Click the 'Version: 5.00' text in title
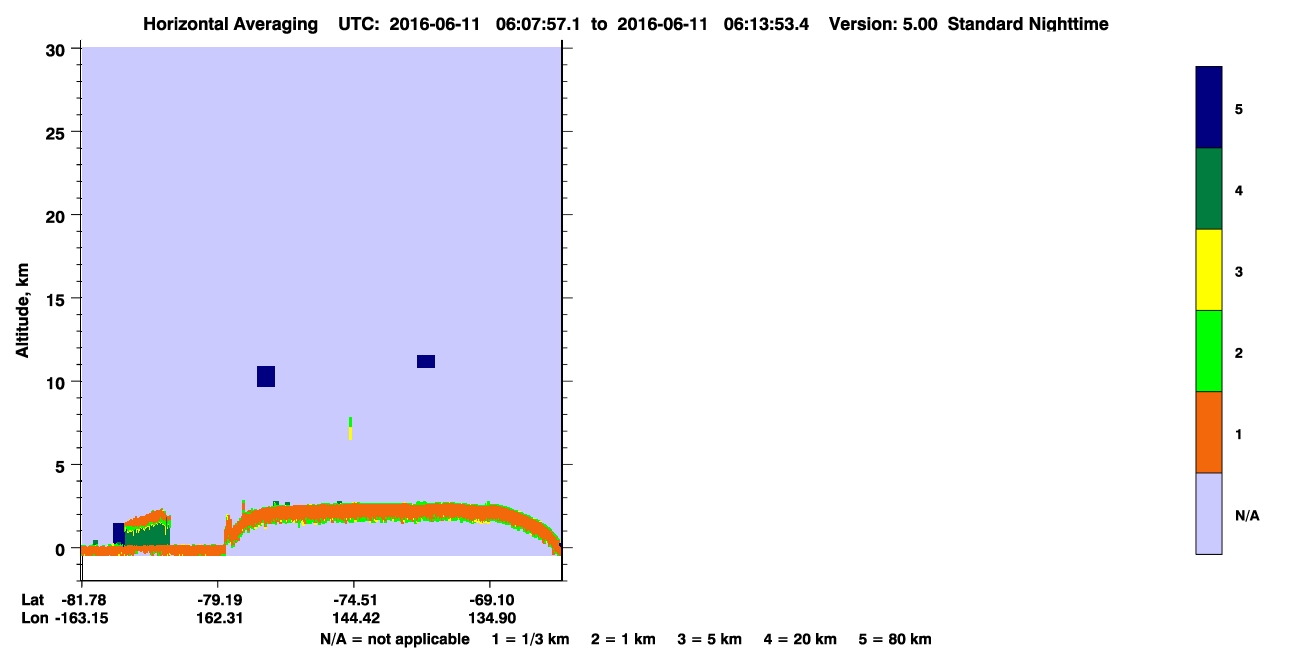This screenshot has width=1300, height=667. [x=883, y=24]
